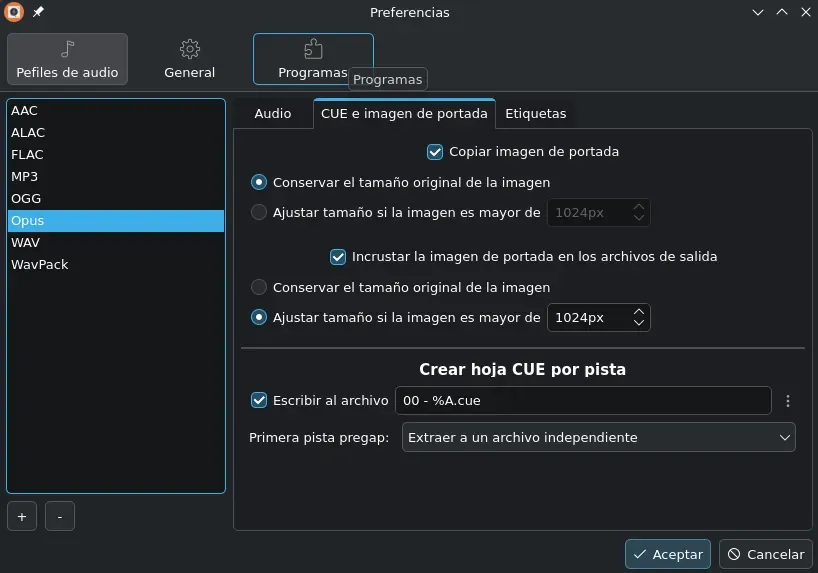
Task: Select the WavPack profile
Action: click(116, 265)
